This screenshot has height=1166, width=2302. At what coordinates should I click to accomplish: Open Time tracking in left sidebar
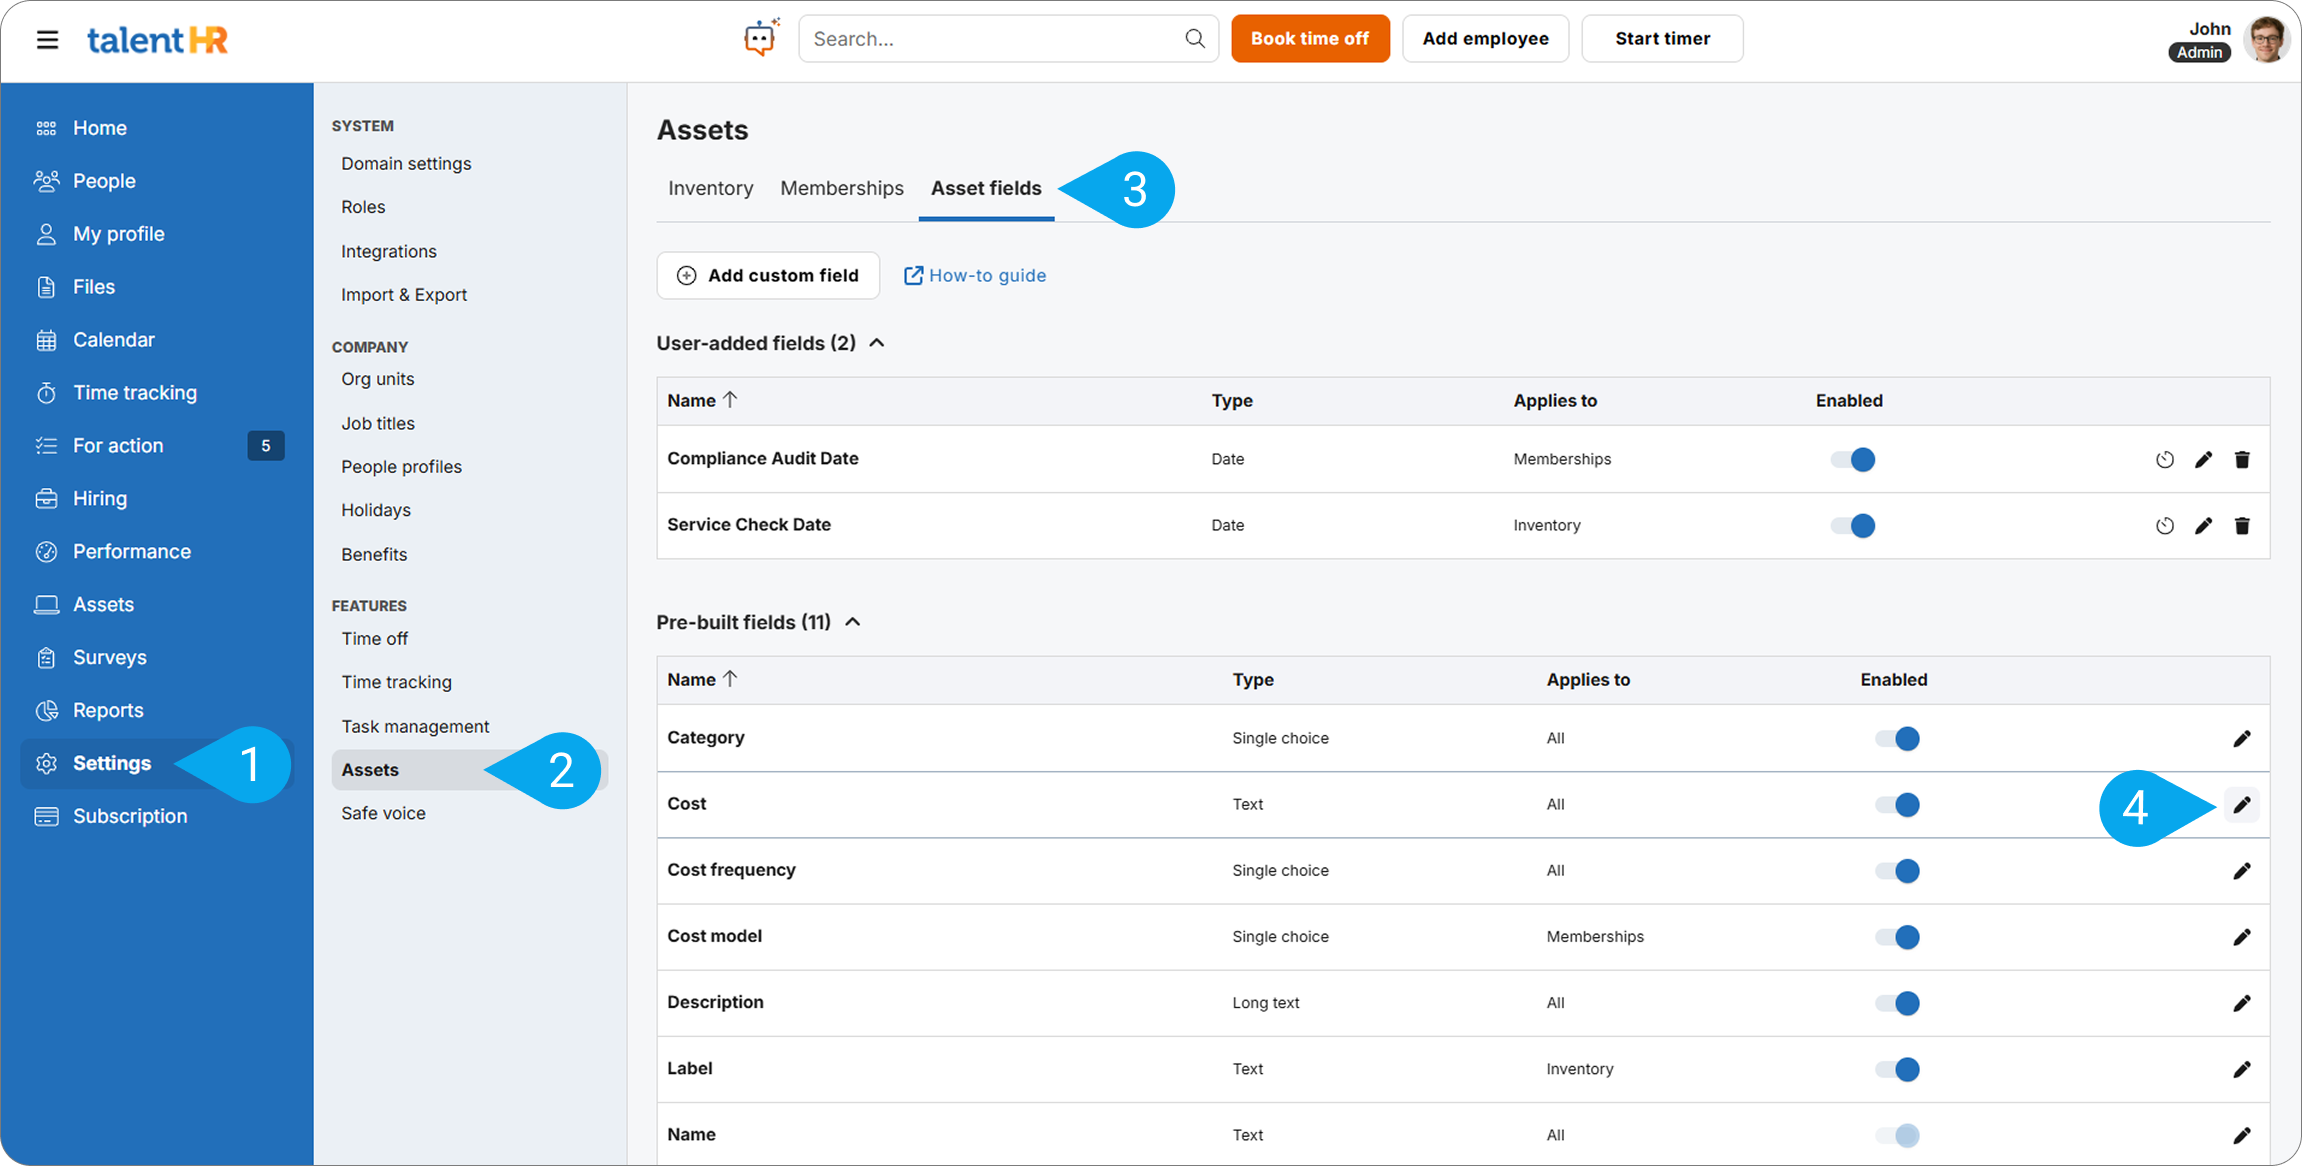135,392
